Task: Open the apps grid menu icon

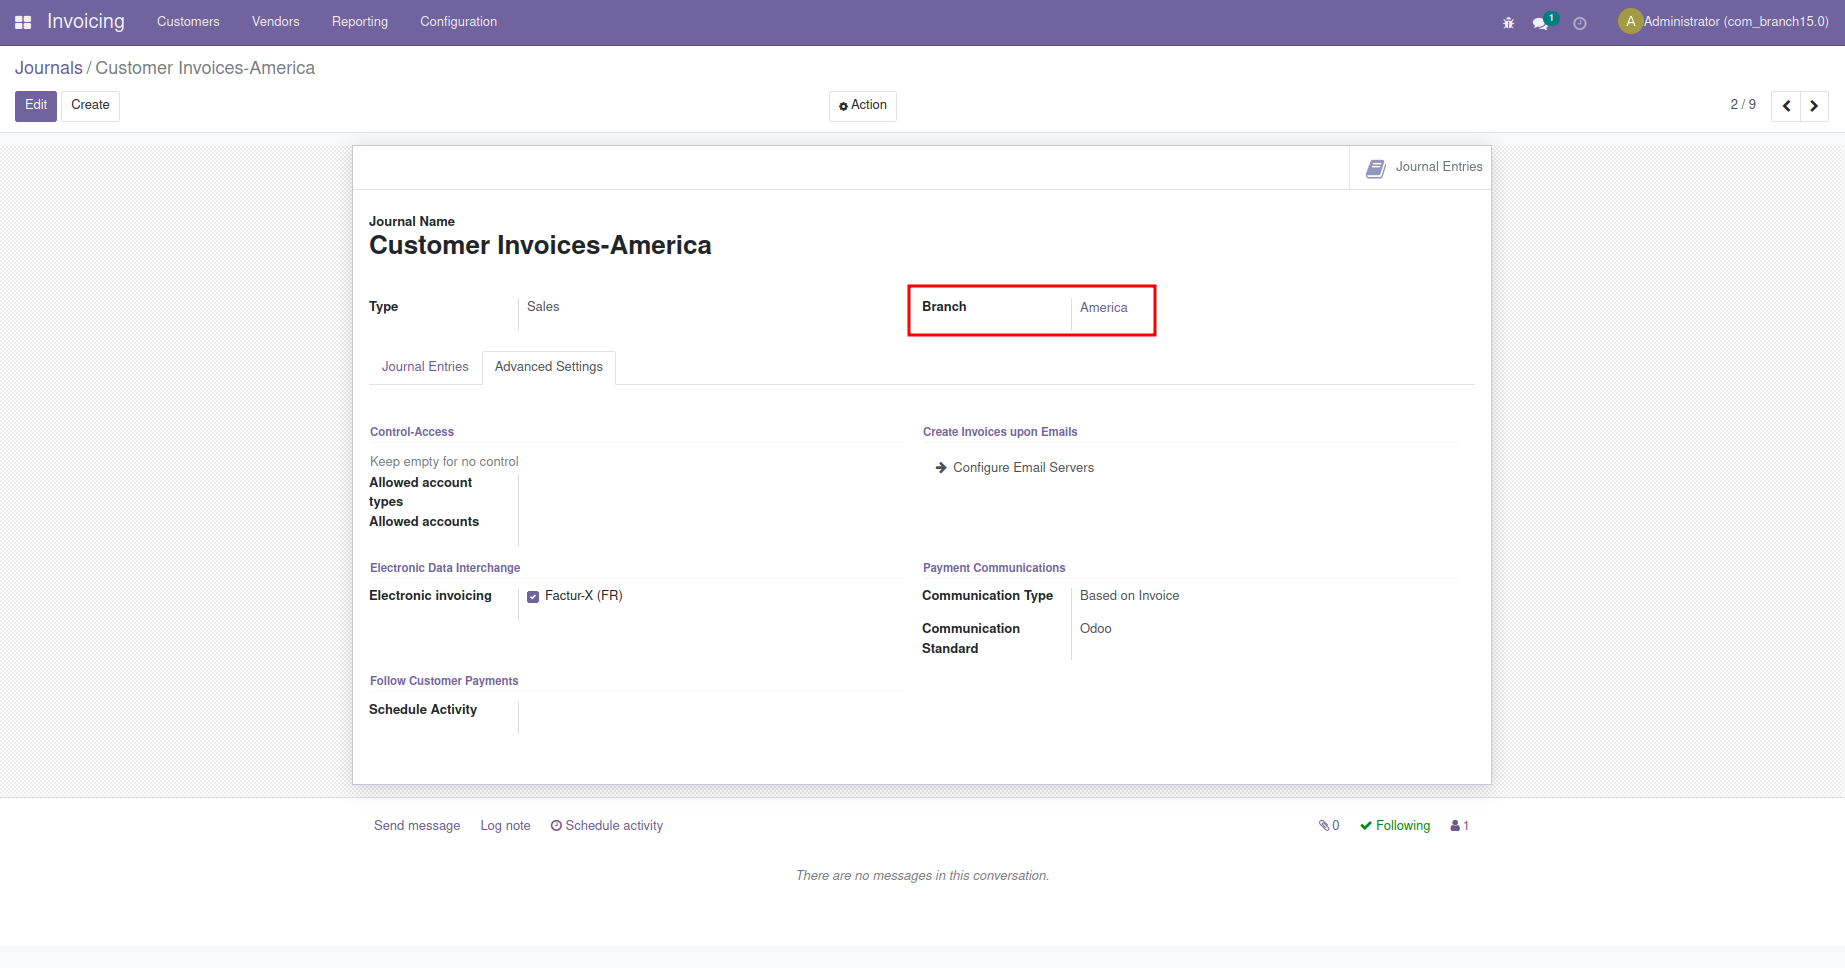Action: coord(23,22)
